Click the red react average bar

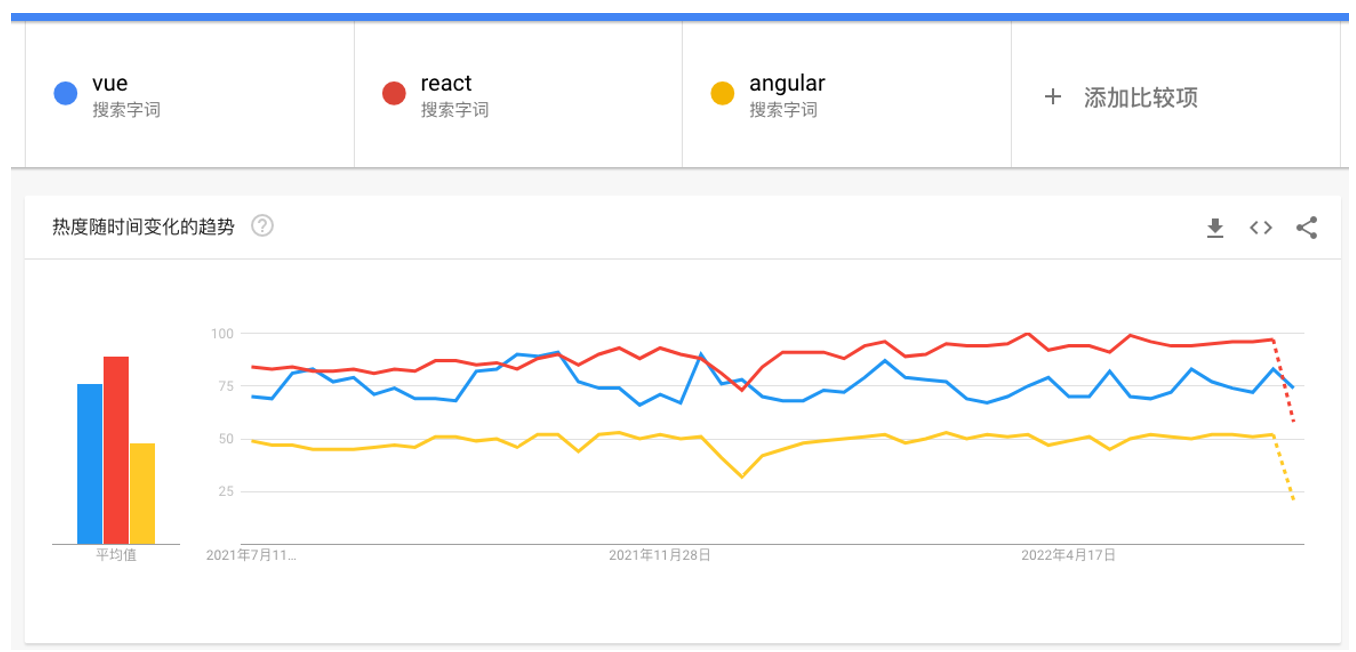coord(116,450)
